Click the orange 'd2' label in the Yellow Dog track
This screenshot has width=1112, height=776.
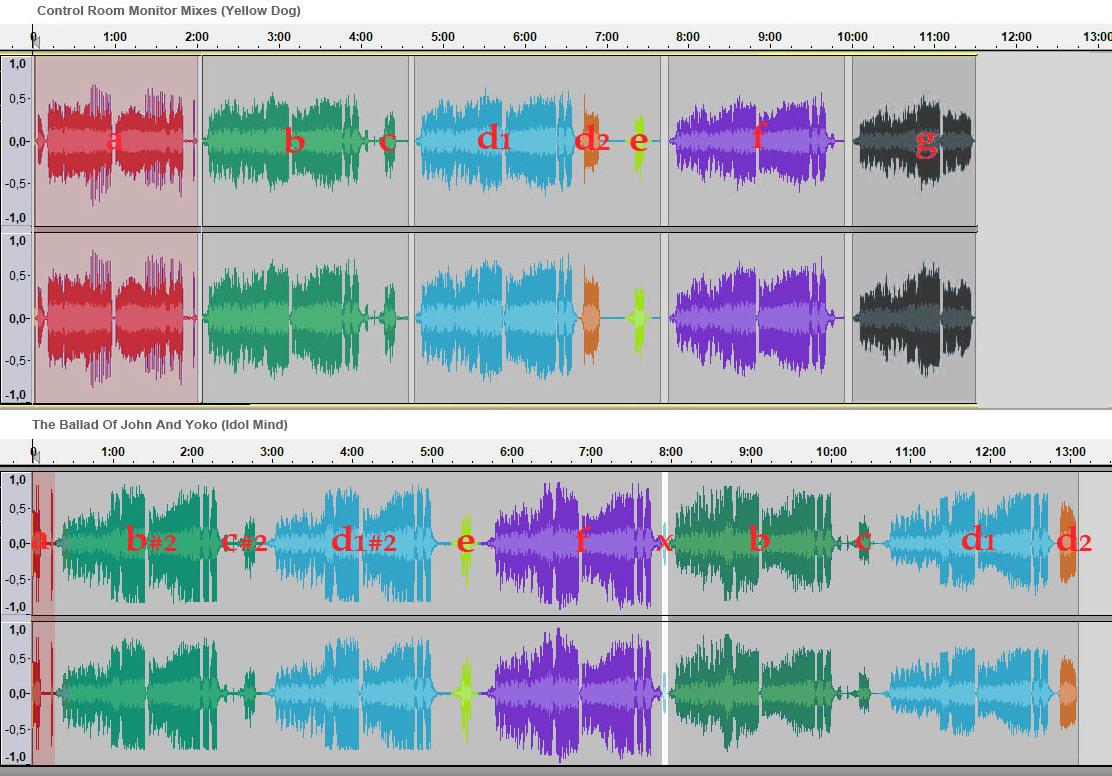click(592, 140)
